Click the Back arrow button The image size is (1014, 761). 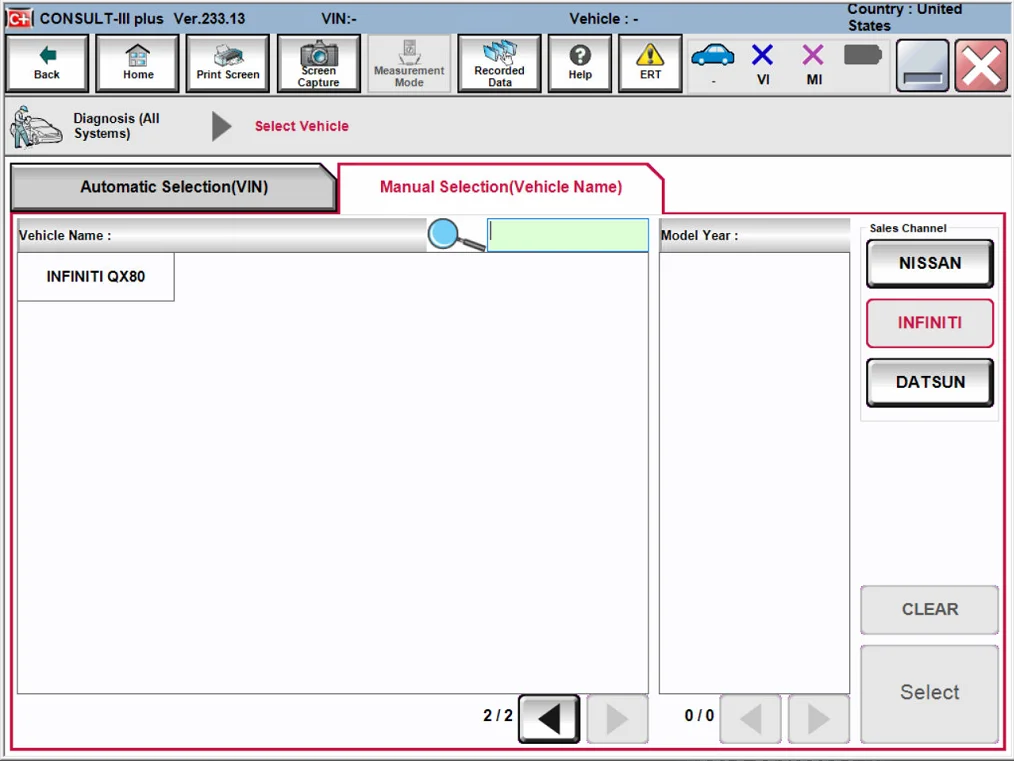(47, 64)
